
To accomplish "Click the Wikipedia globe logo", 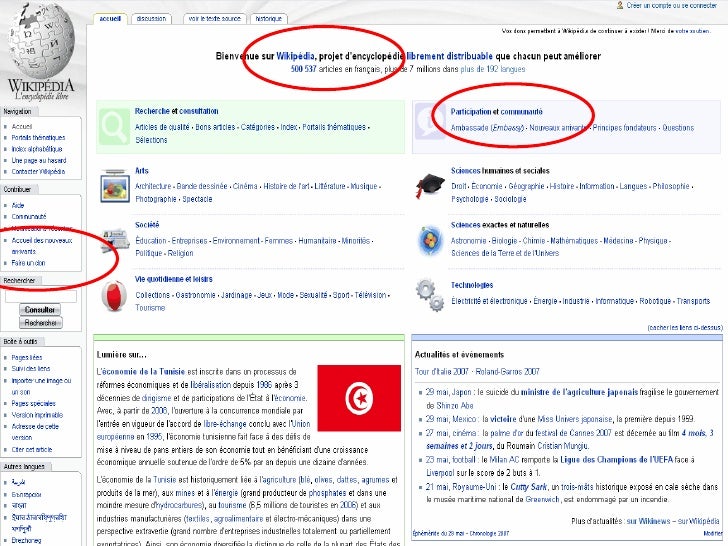I will tap(41, 41).
